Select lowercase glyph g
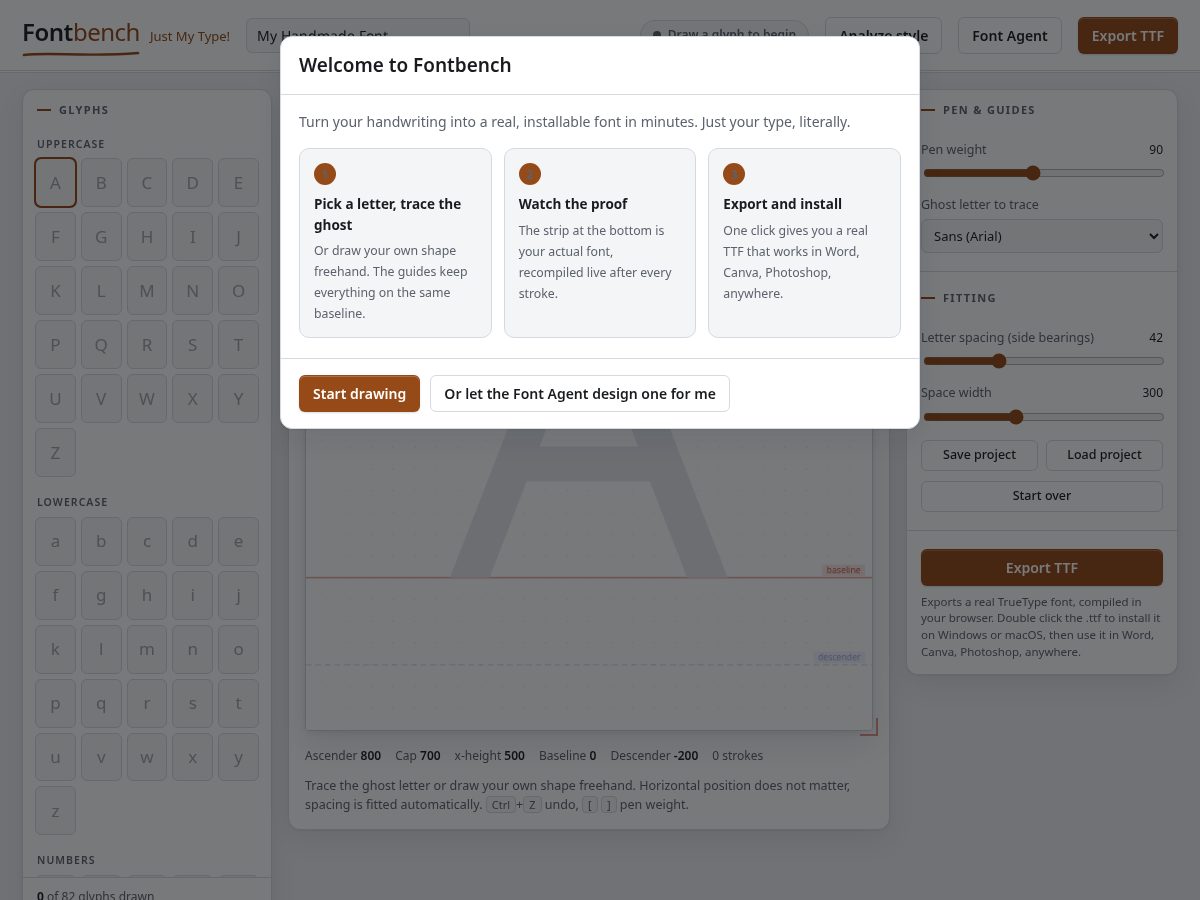Viewport: 1200px width, 900px height. pos(101,596)
